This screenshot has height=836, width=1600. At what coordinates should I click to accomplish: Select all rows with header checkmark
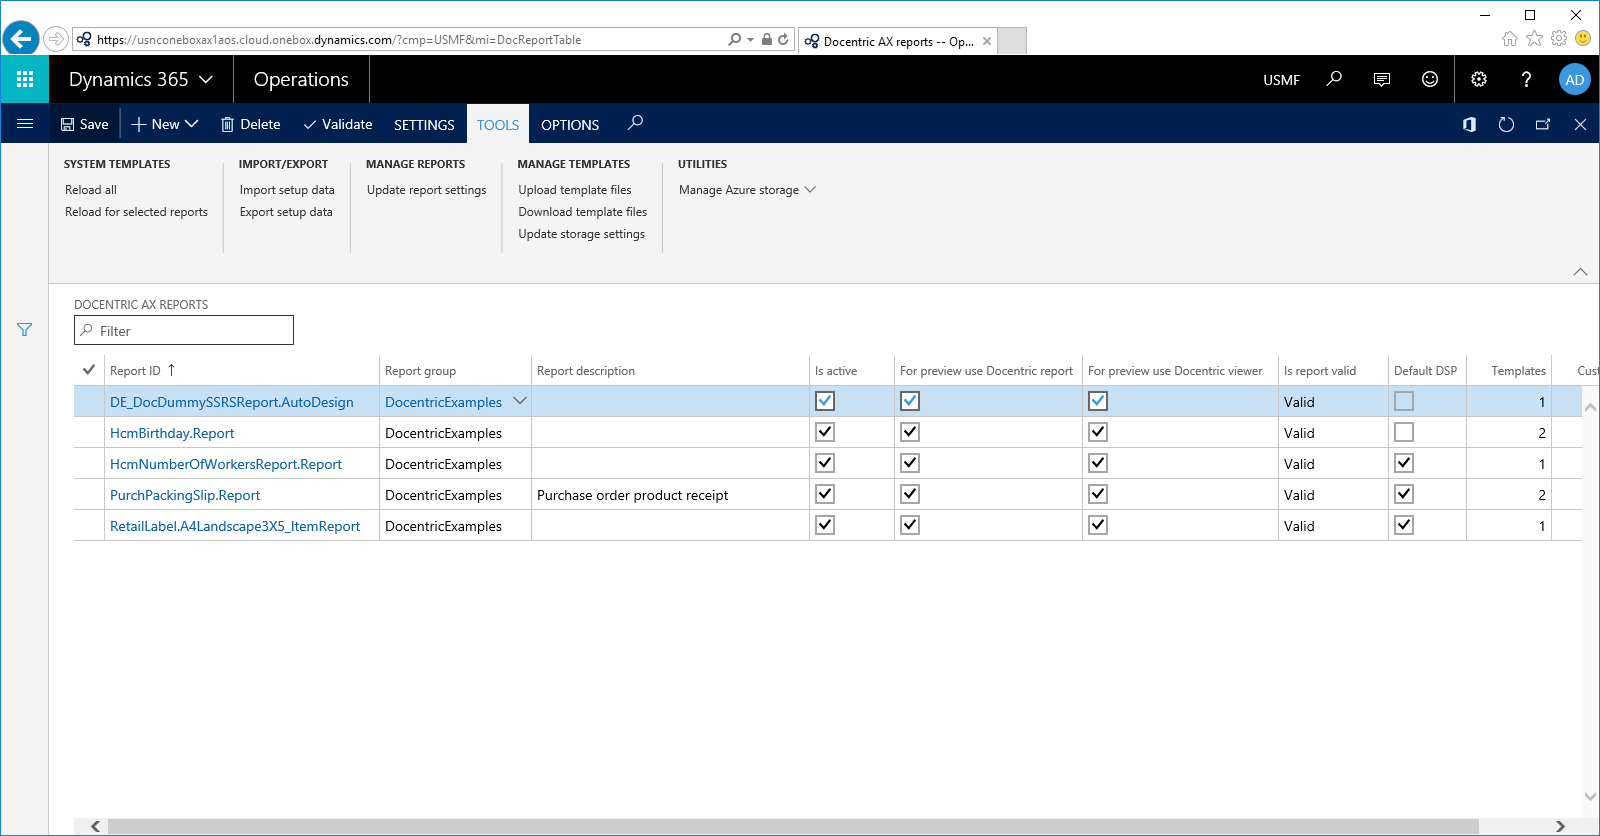tap(89, 370)
